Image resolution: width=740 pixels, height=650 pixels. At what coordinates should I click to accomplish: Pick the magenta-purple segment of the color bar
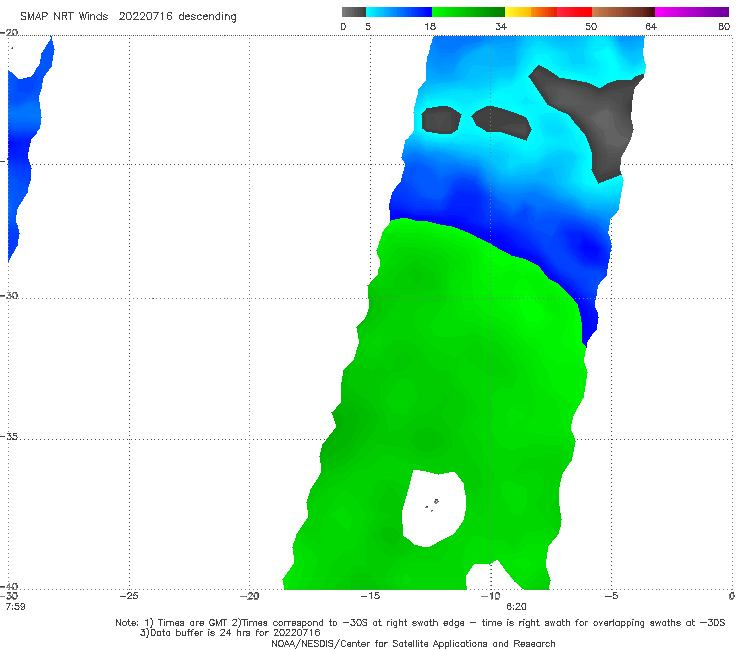[692, 12]
